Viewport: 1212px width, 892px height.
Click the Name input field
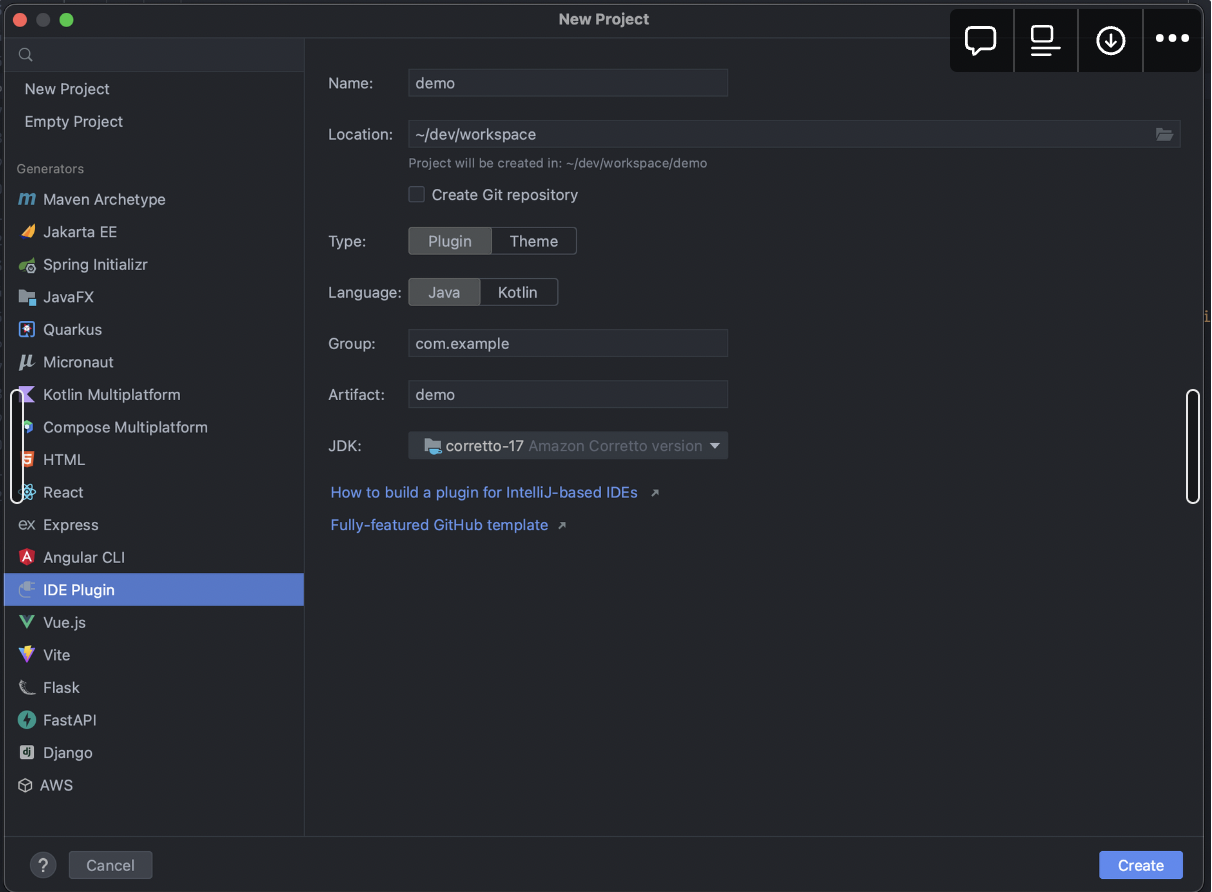[x=568, y=83]
